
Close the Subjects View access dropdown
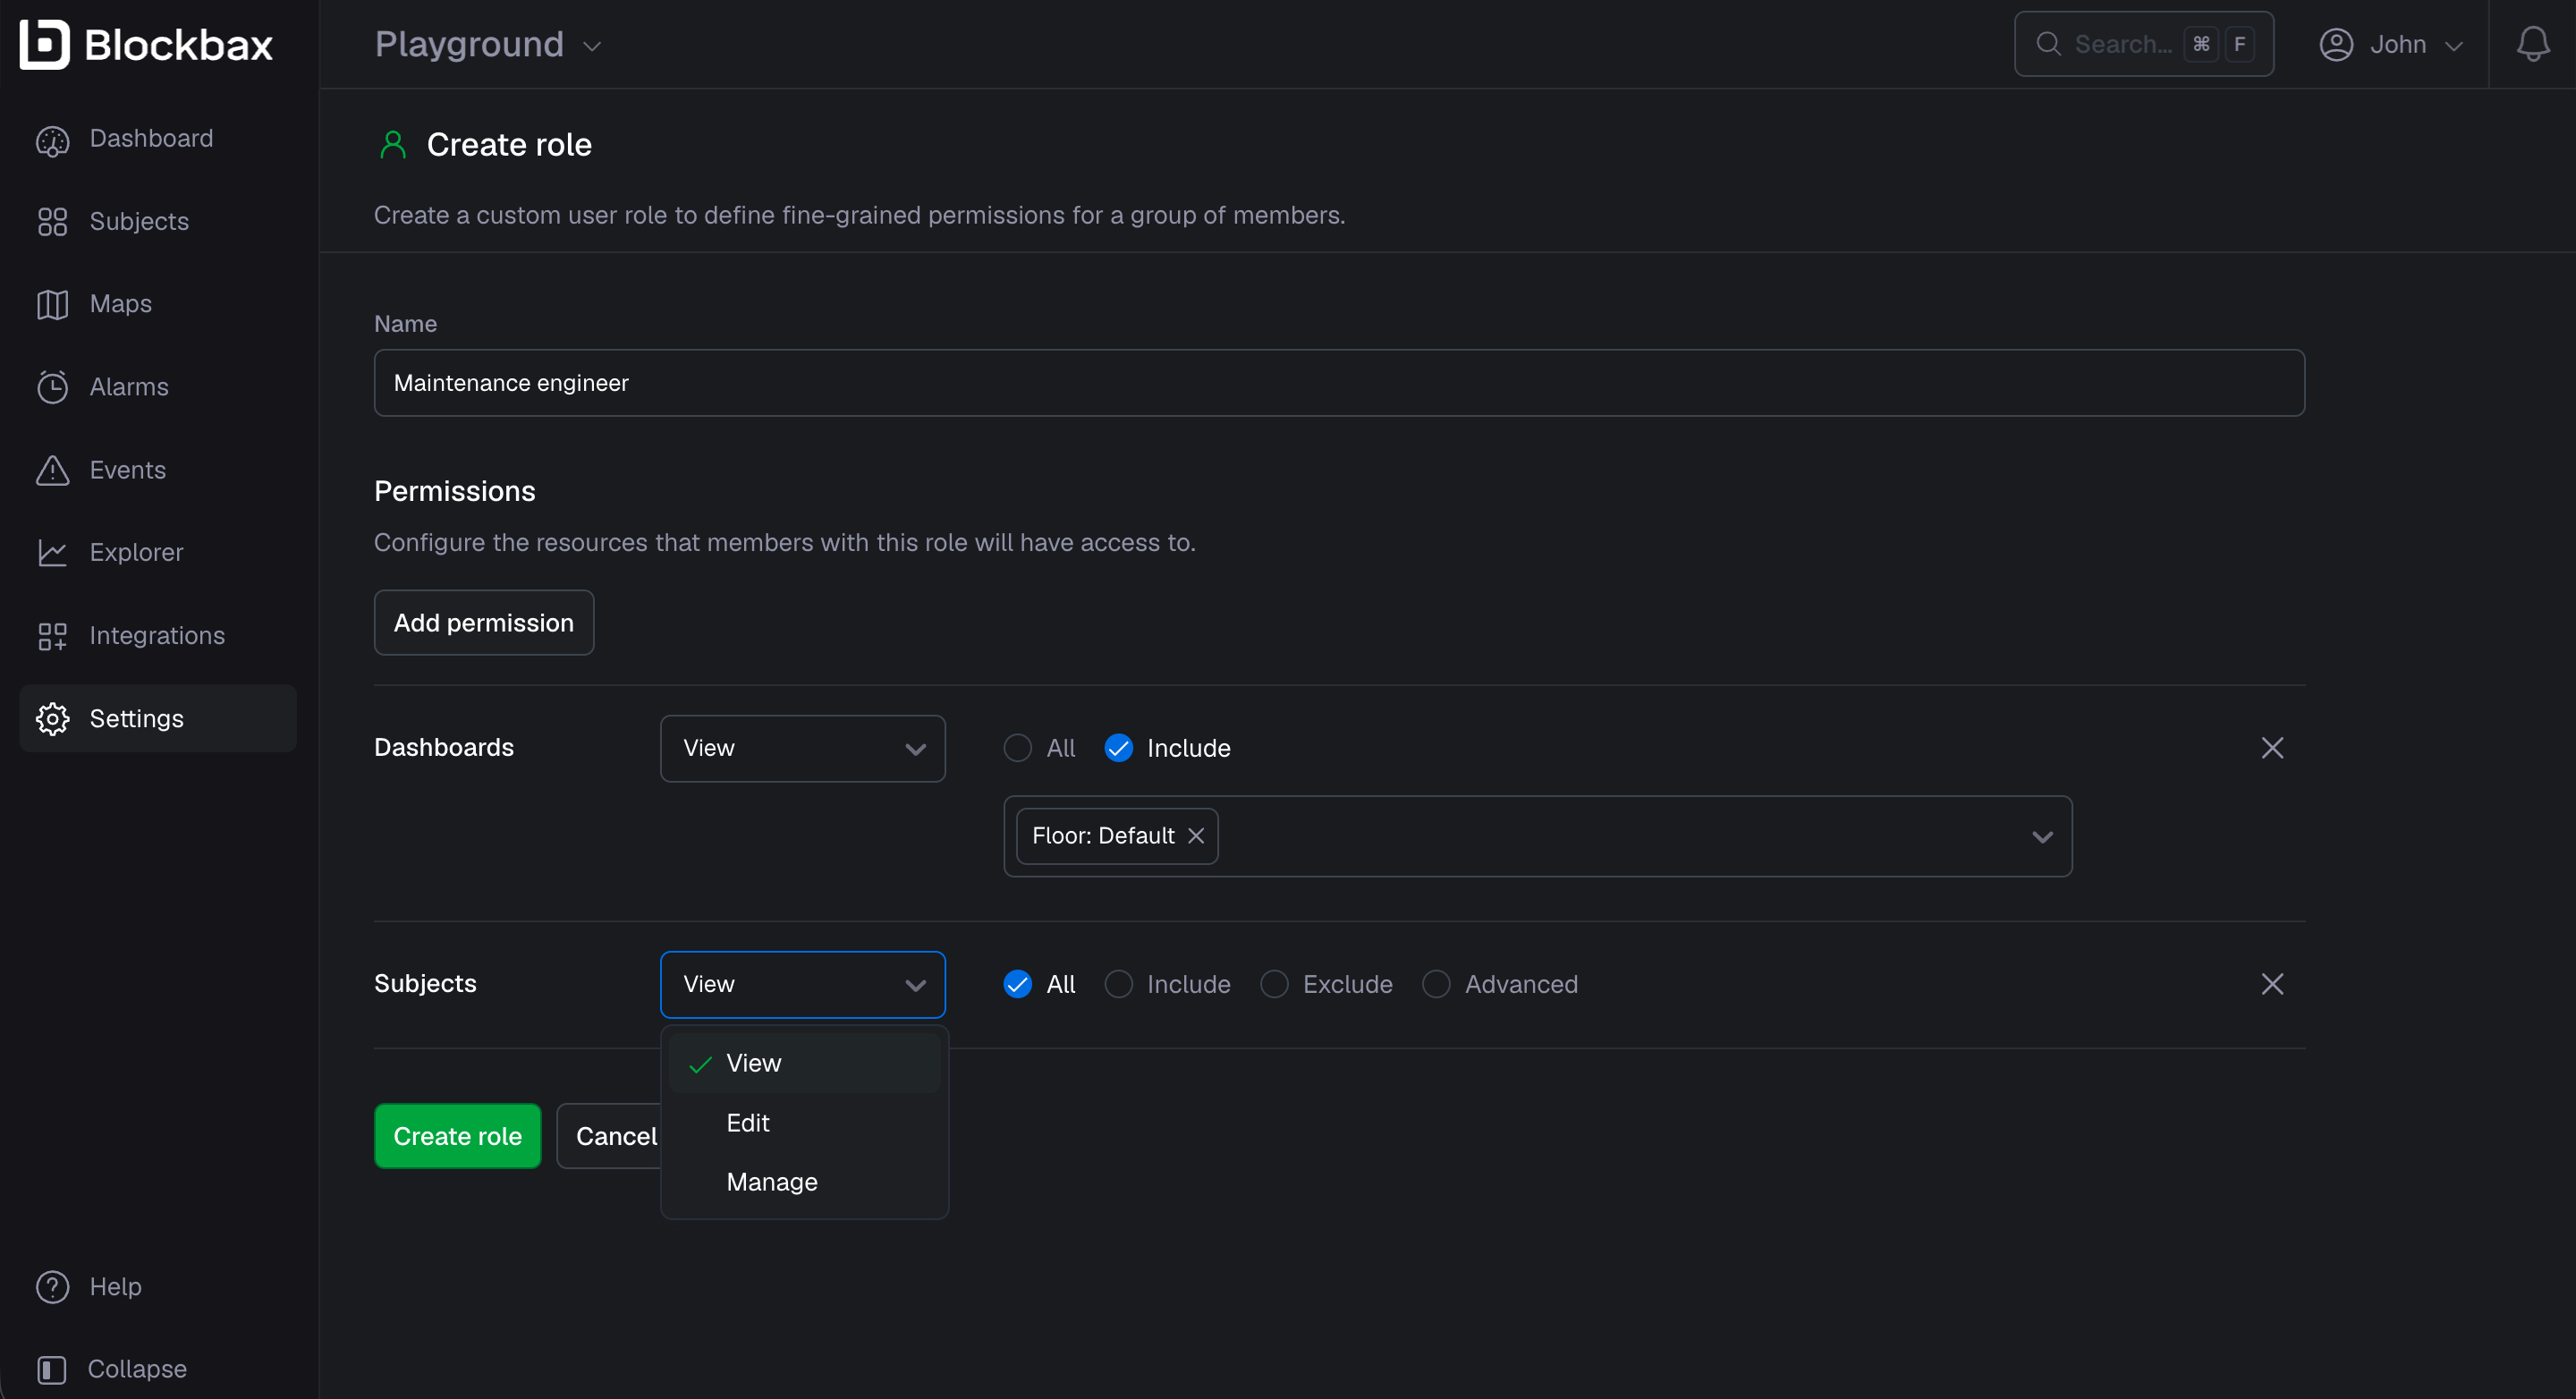click(x=803, y=984)
